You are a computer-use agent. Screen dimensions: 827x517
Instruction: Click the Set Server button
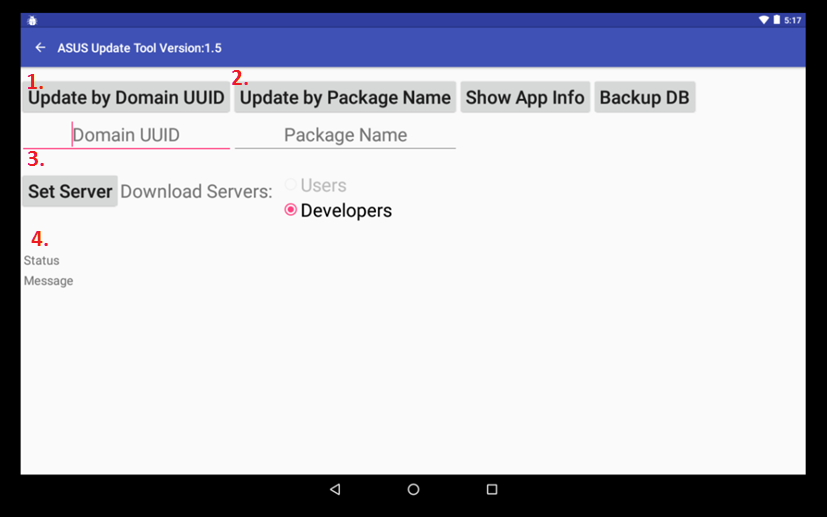click(x=70, y=191)
